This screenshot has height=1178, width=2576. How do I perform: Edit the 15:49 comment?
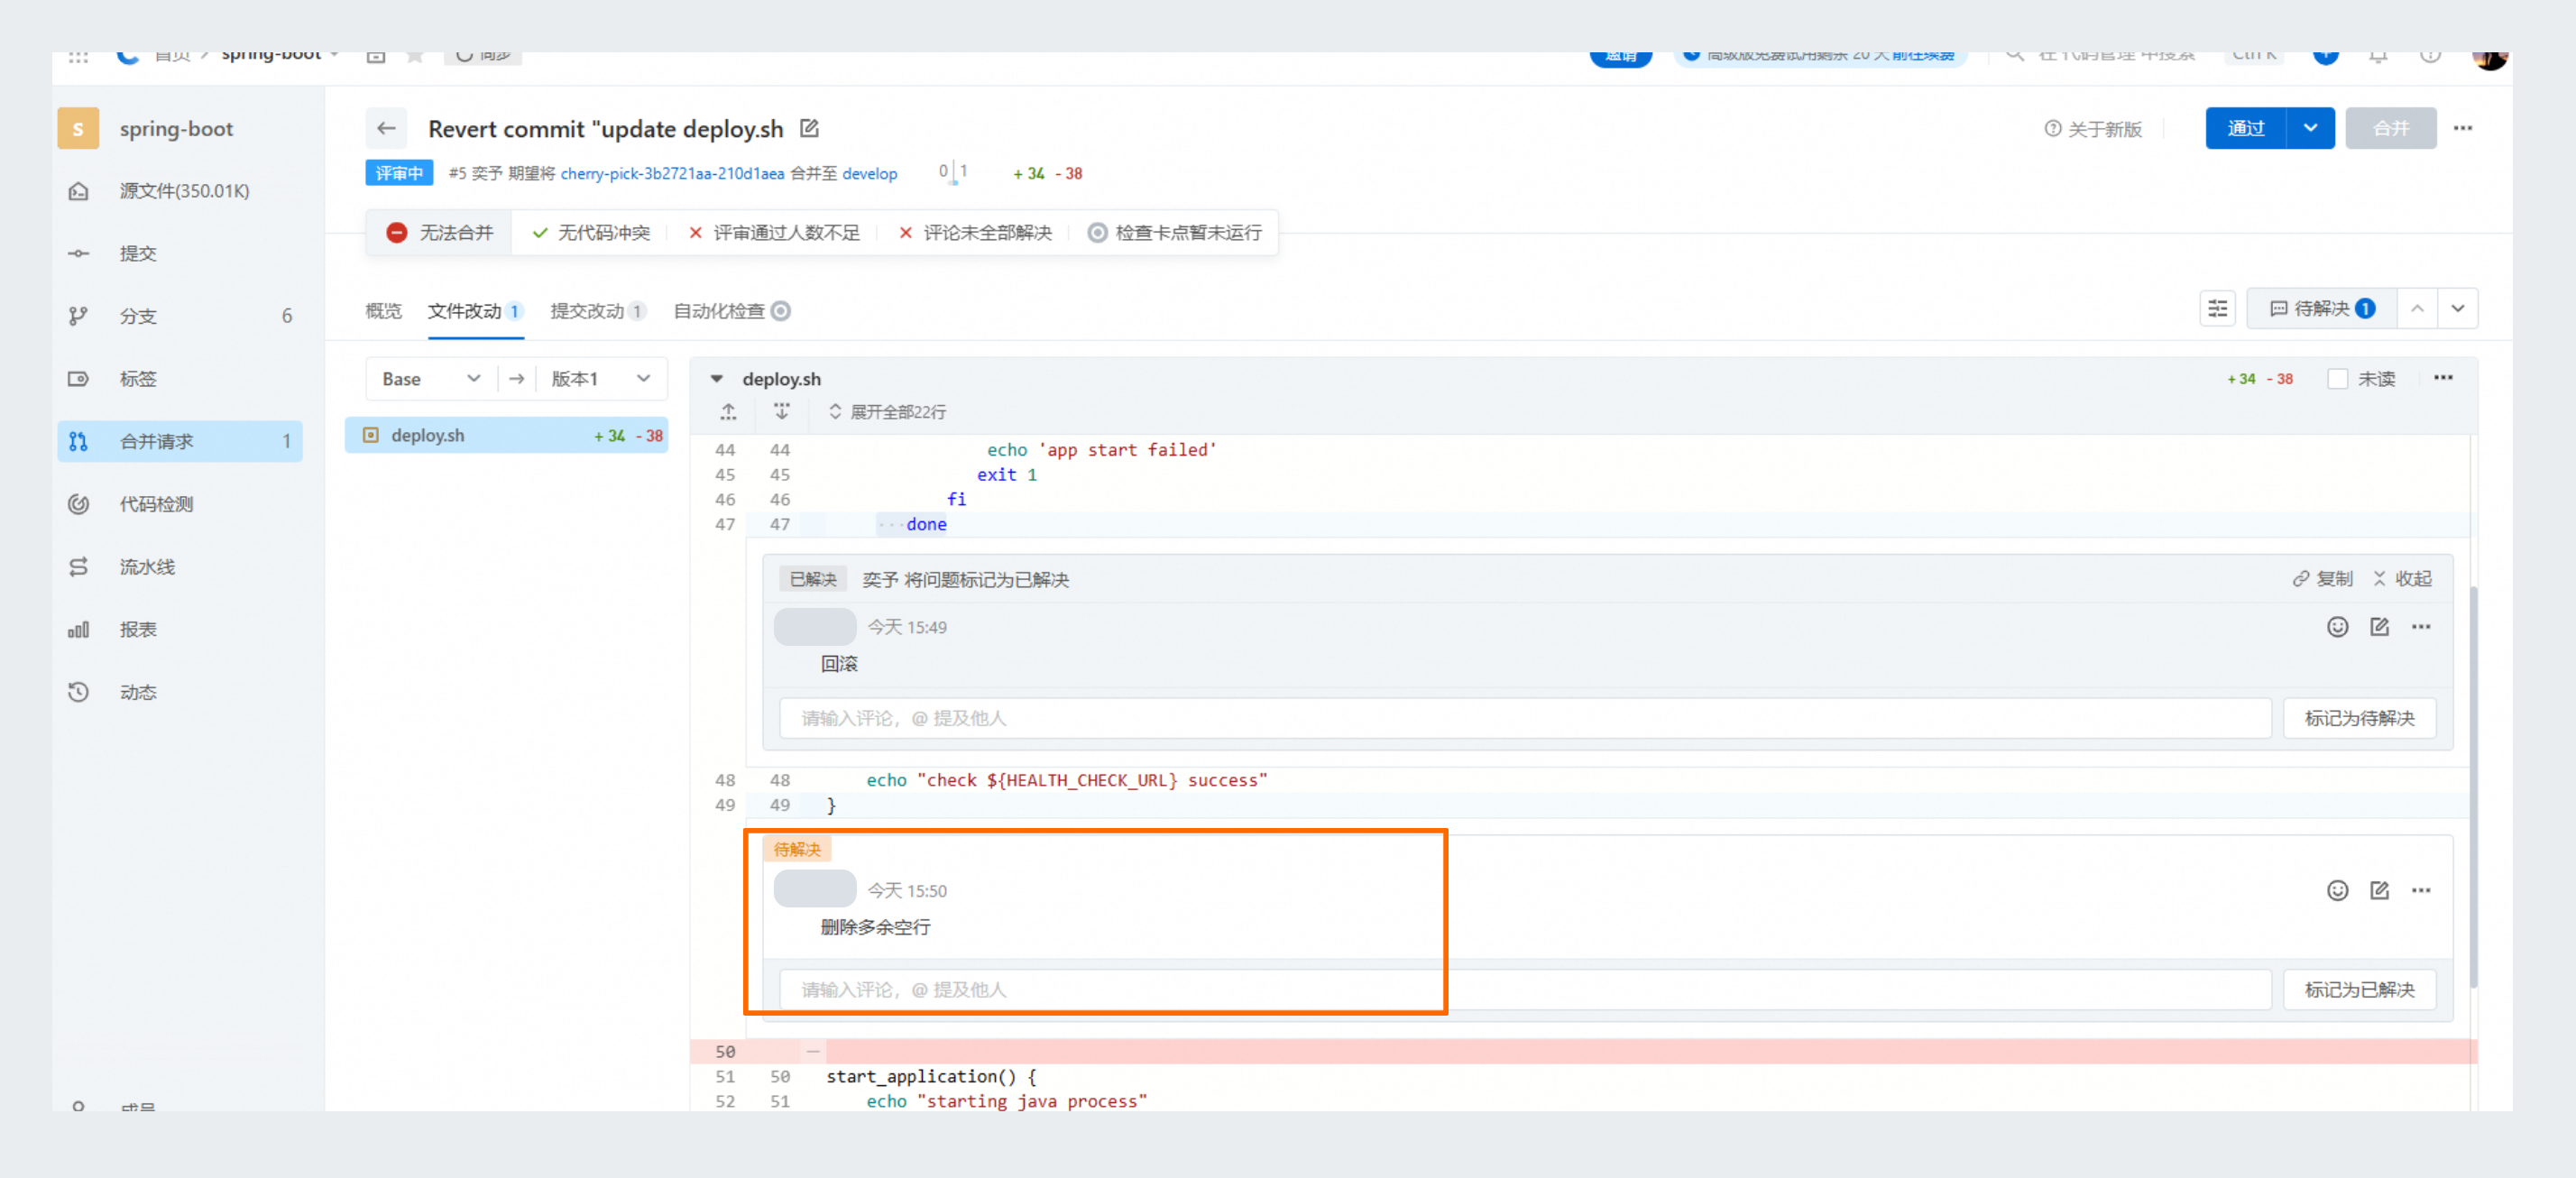click(x=2379, y=627)
